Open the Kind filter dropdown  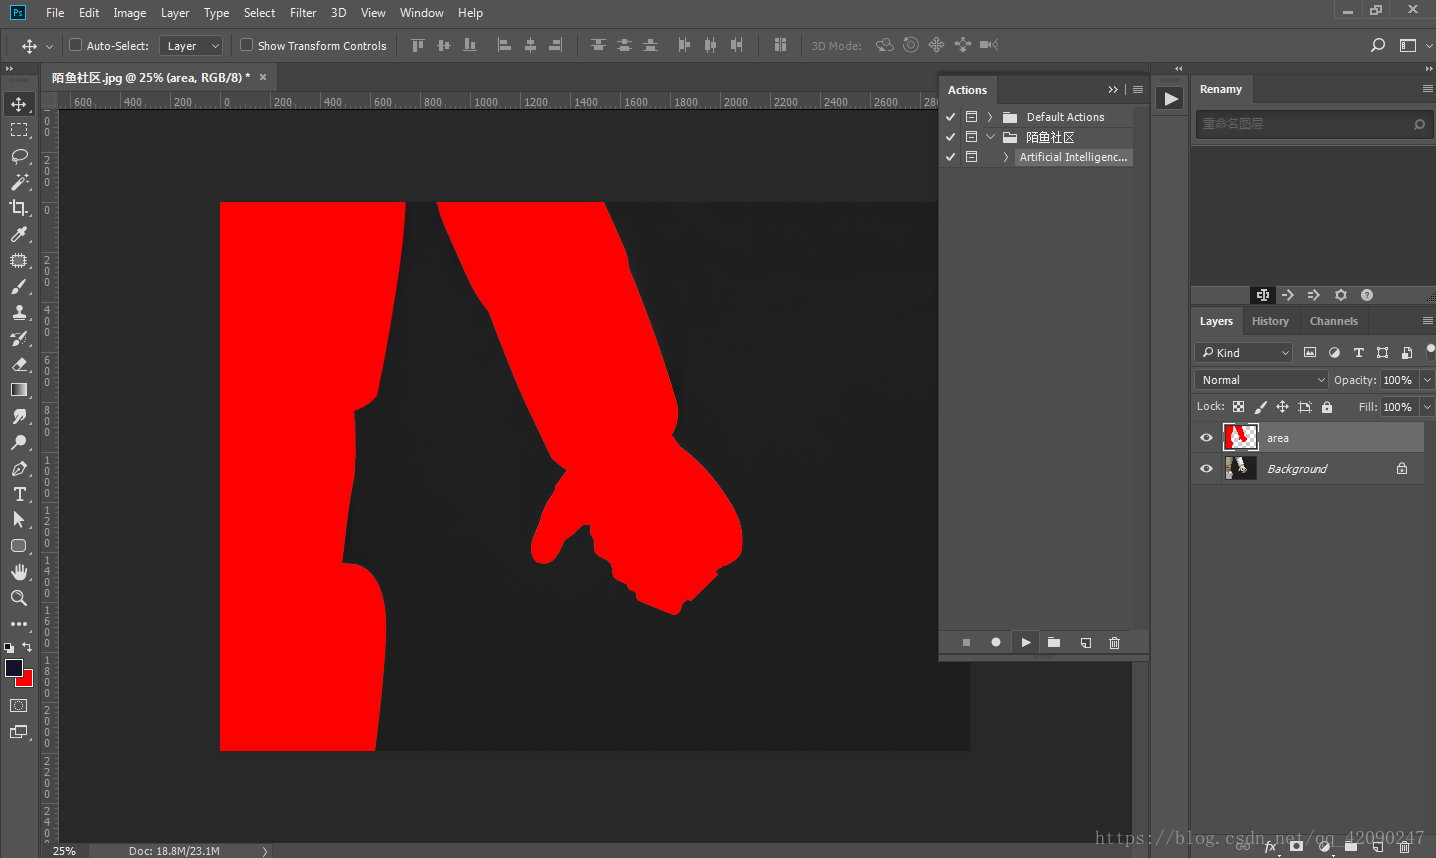[1244, 353]
